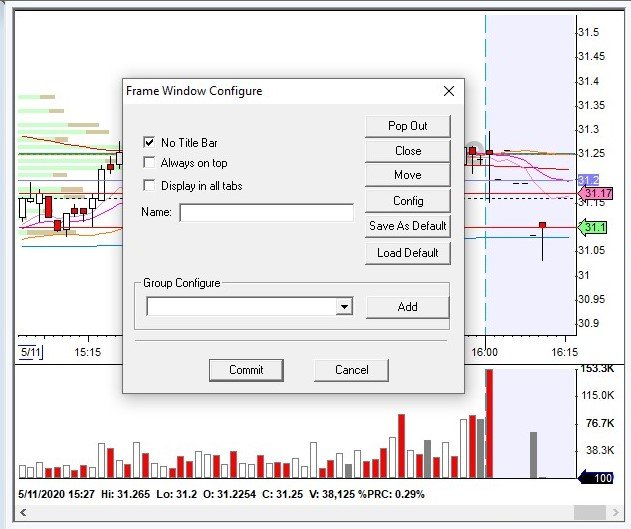Click the black 100 volume axis marker
Image resolution: width=631 pixels, height=529 pixels.
pos(596,479)
